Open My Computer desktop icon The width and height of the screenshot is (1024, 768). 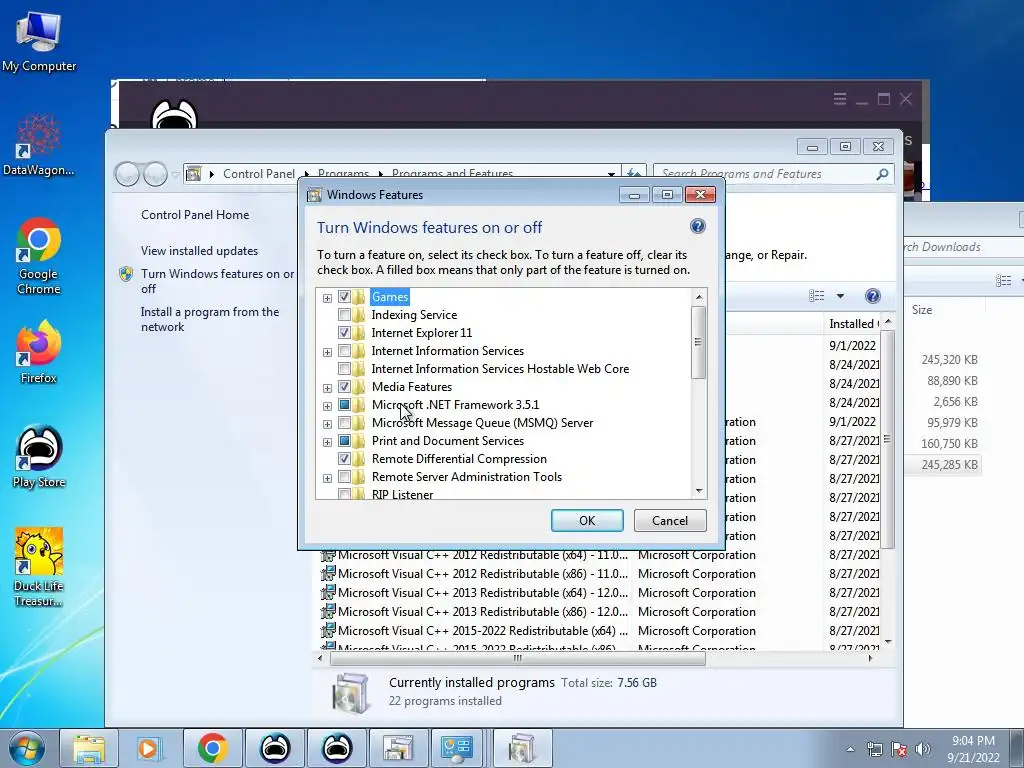(39, 40)
